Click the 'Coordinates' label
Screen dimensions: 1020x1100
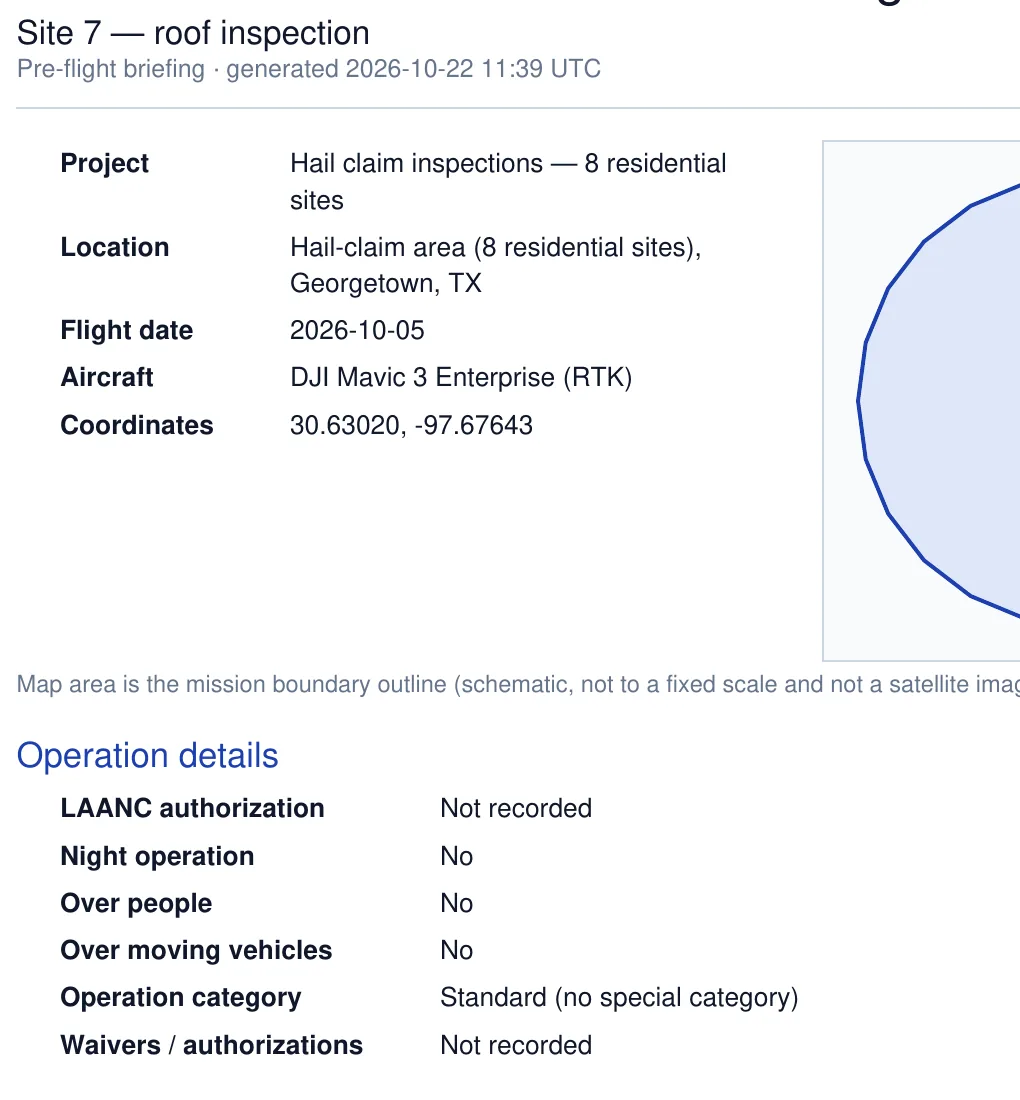tap(137, 425)
